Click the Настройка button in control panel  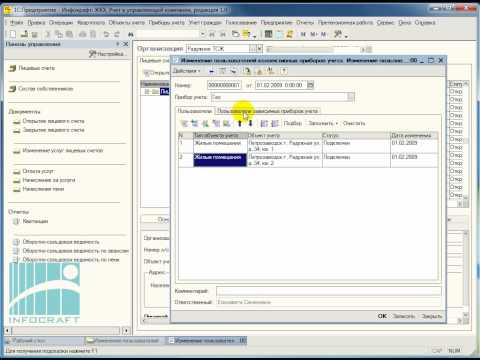pos(107,54)
